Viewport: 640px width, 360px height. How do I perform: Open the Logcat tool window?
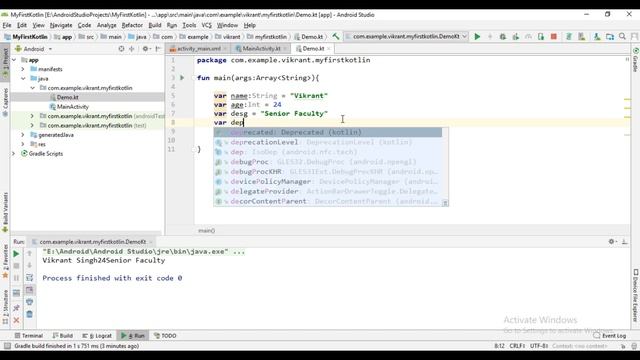coord(97,336)
